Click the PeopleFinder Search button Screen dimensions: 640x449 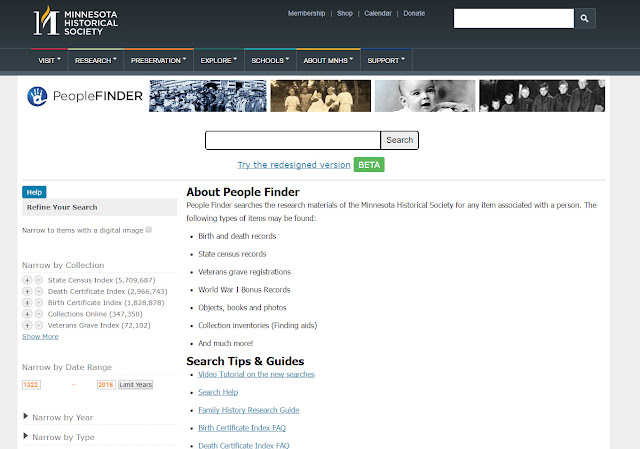coord(400,140)
